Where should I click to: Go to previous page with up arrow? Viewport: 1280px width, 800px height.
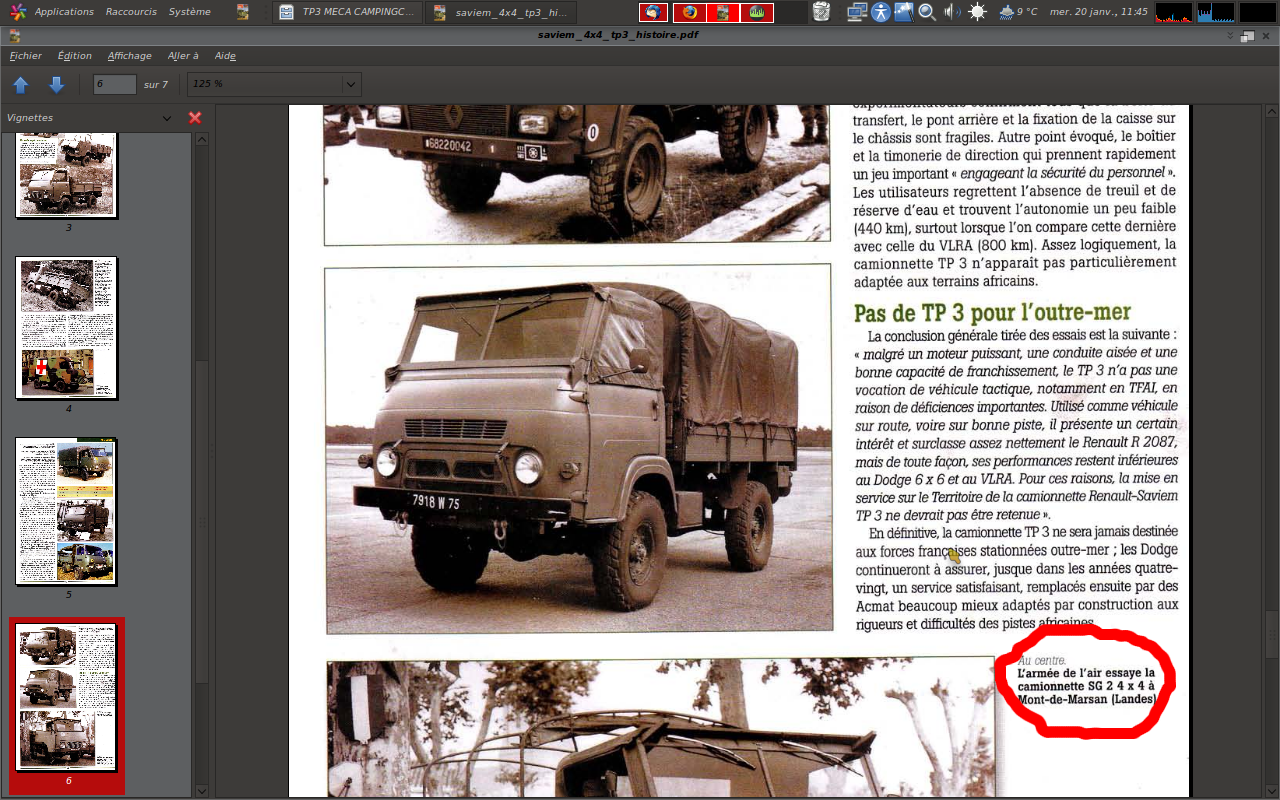(21, 85)
